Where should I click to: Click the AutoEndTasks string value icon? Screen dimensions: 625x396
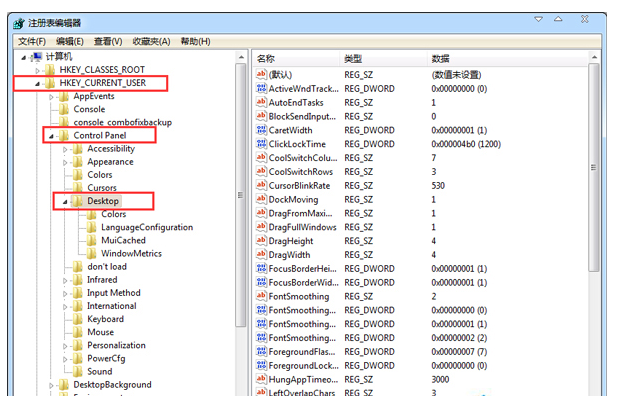[261, 102]
